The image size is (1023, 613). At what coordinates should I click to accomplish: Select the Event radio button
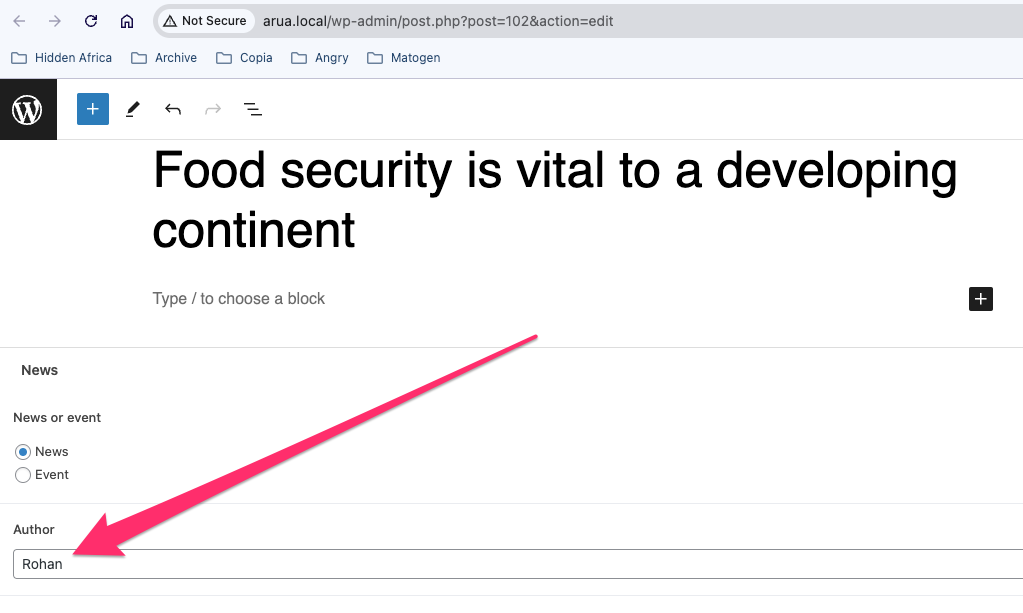click(x=24, y=475)
